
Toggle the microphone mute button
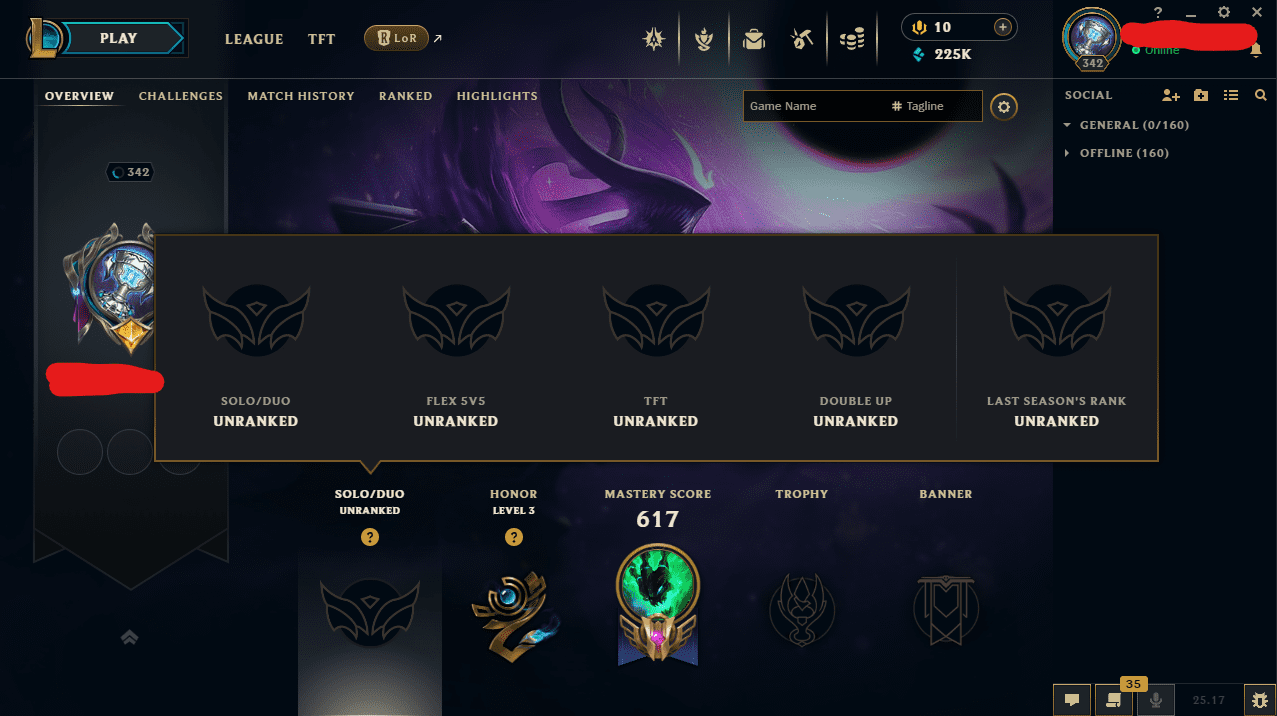point(1156,700)
